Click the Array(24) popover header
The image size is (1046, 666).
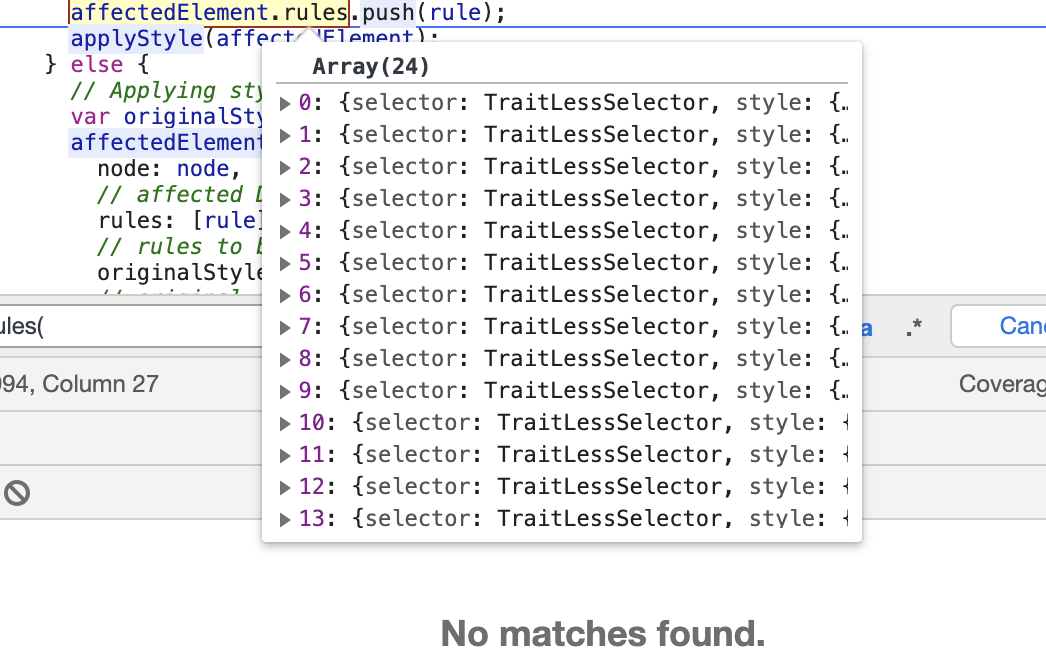pyautogui.click(x=370, y=66)
